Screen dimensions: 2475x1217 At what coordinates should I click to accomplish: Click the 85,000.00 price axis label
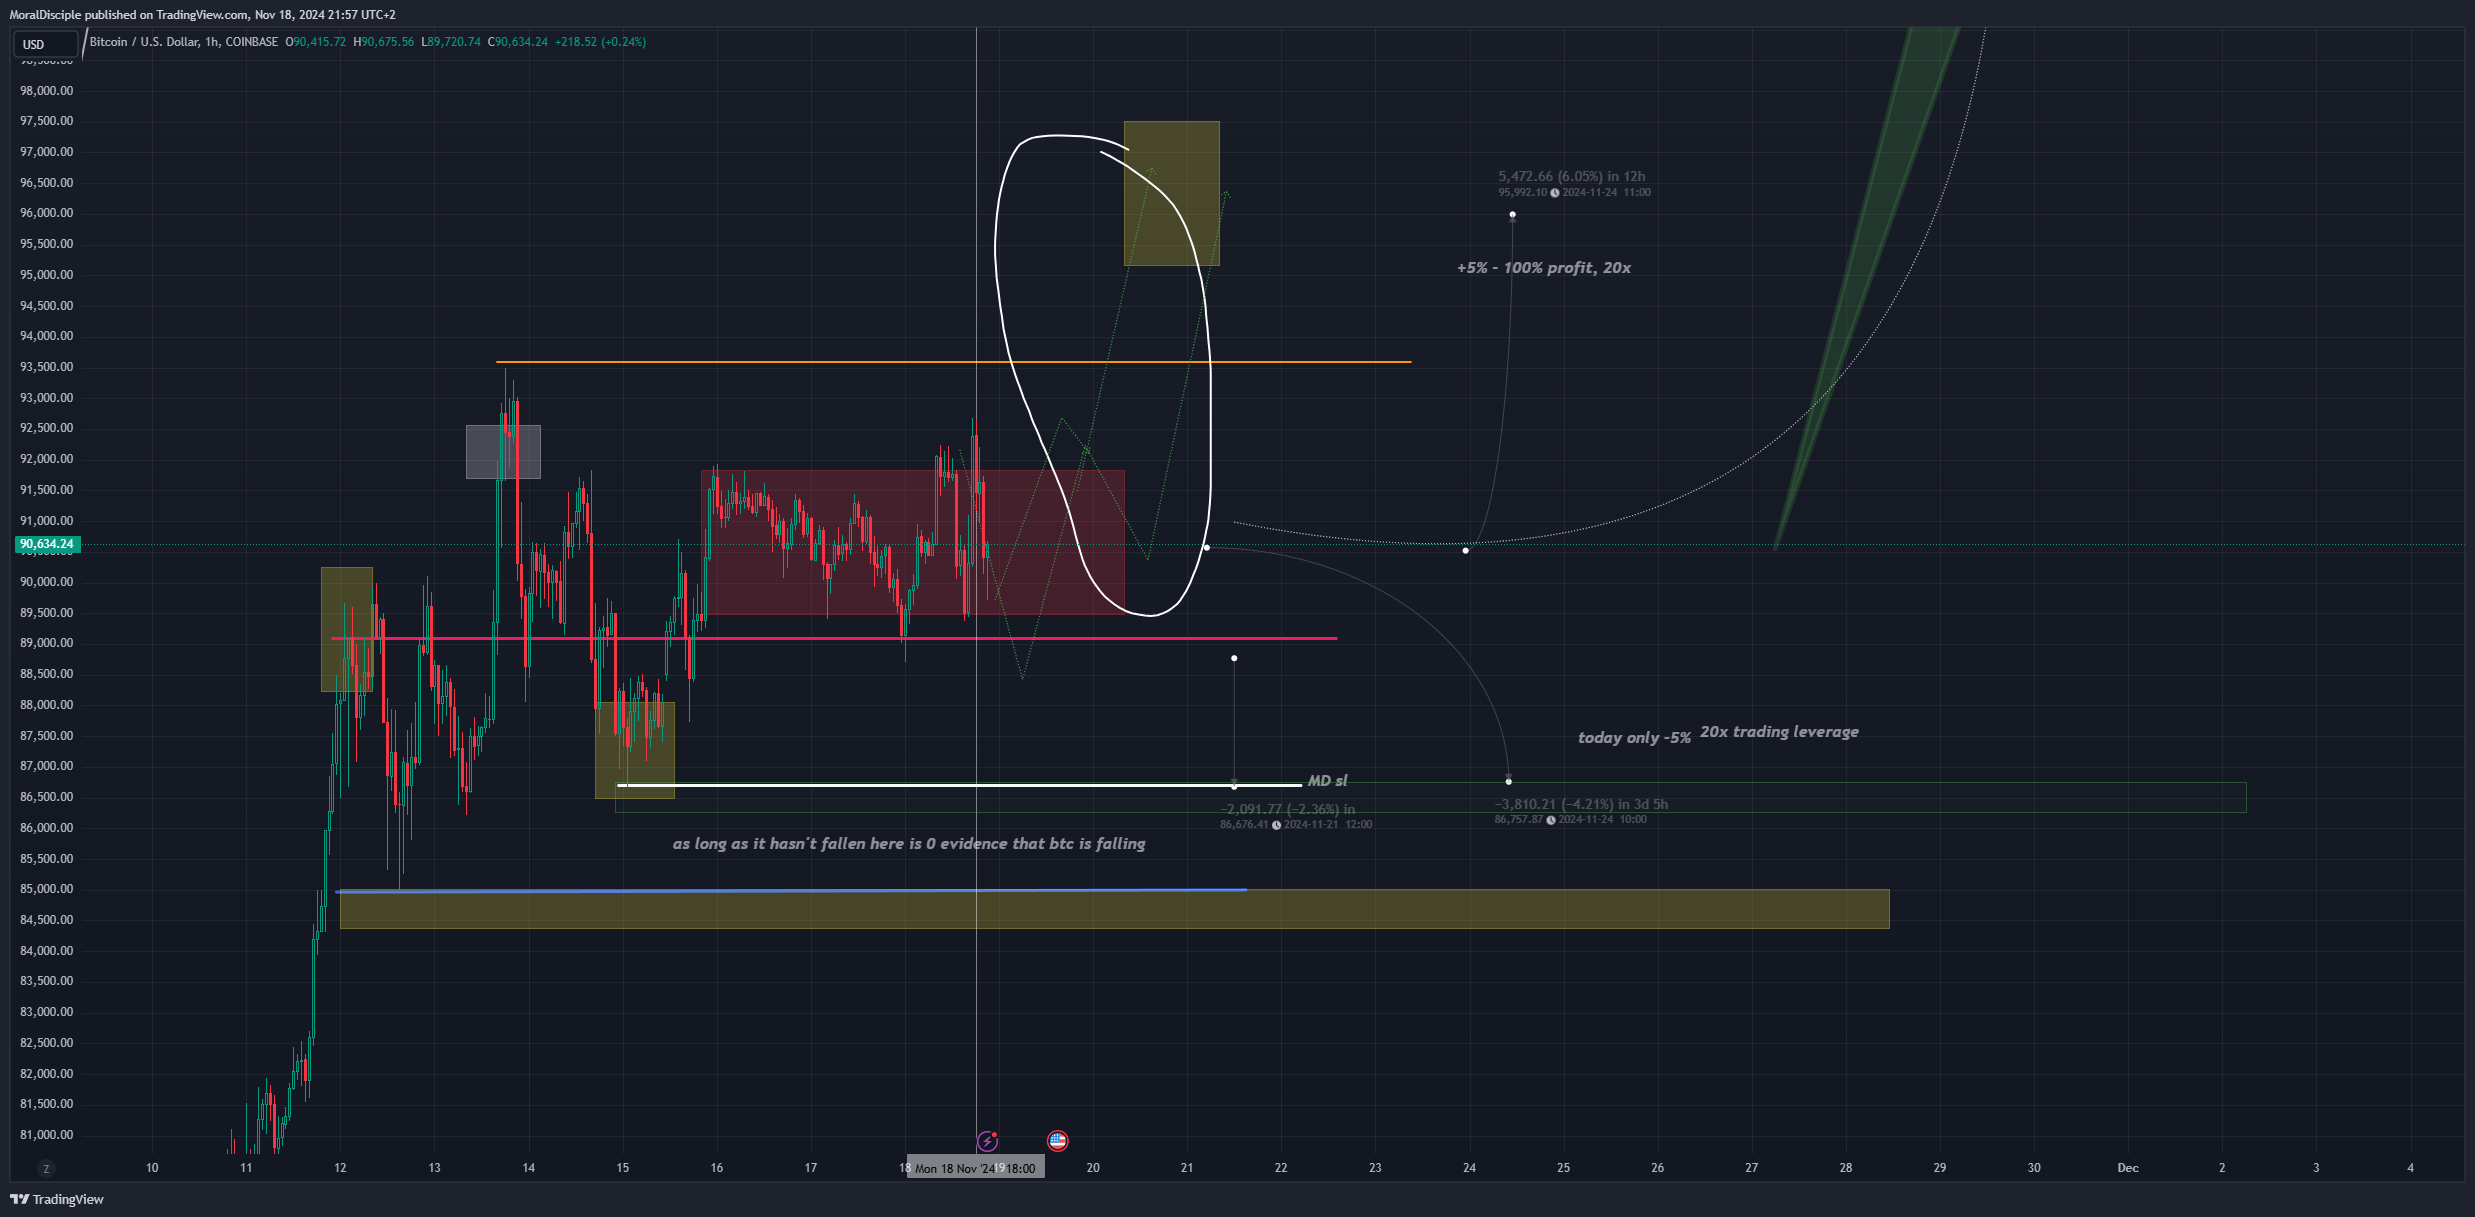pos(46,889)
